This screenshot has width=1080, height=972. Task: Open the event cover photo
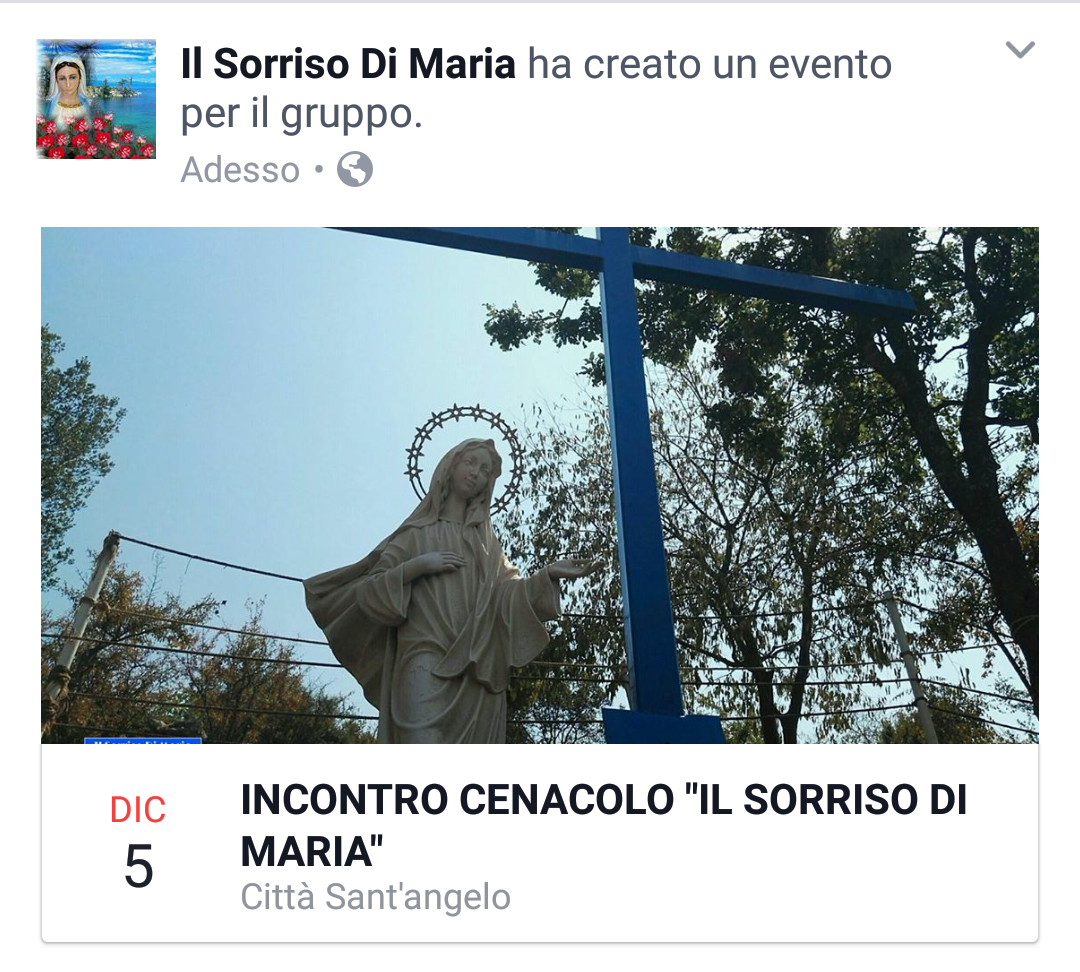click(x=540, y=485)
